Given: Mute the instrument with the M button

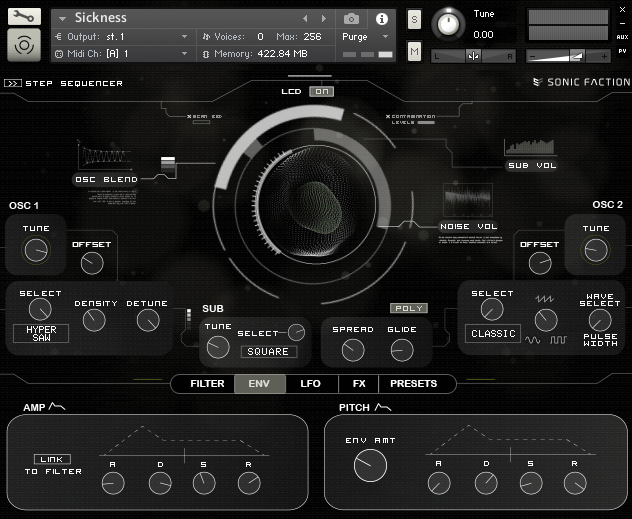Looking at the screenshot, I should (x=414, y=52).
